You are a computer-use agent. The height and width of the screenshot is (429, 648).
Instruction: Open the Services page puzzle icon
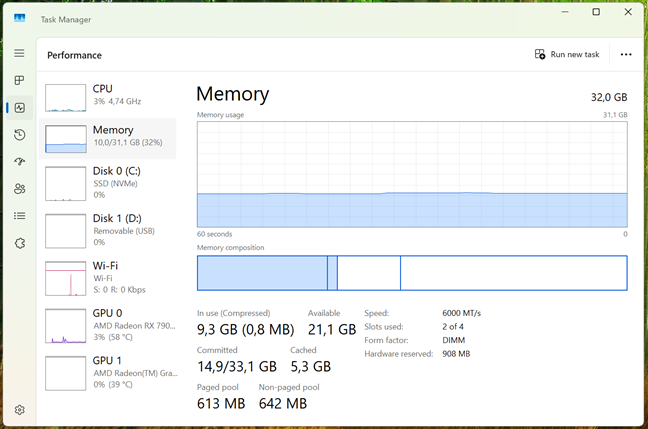pos(19,242)
